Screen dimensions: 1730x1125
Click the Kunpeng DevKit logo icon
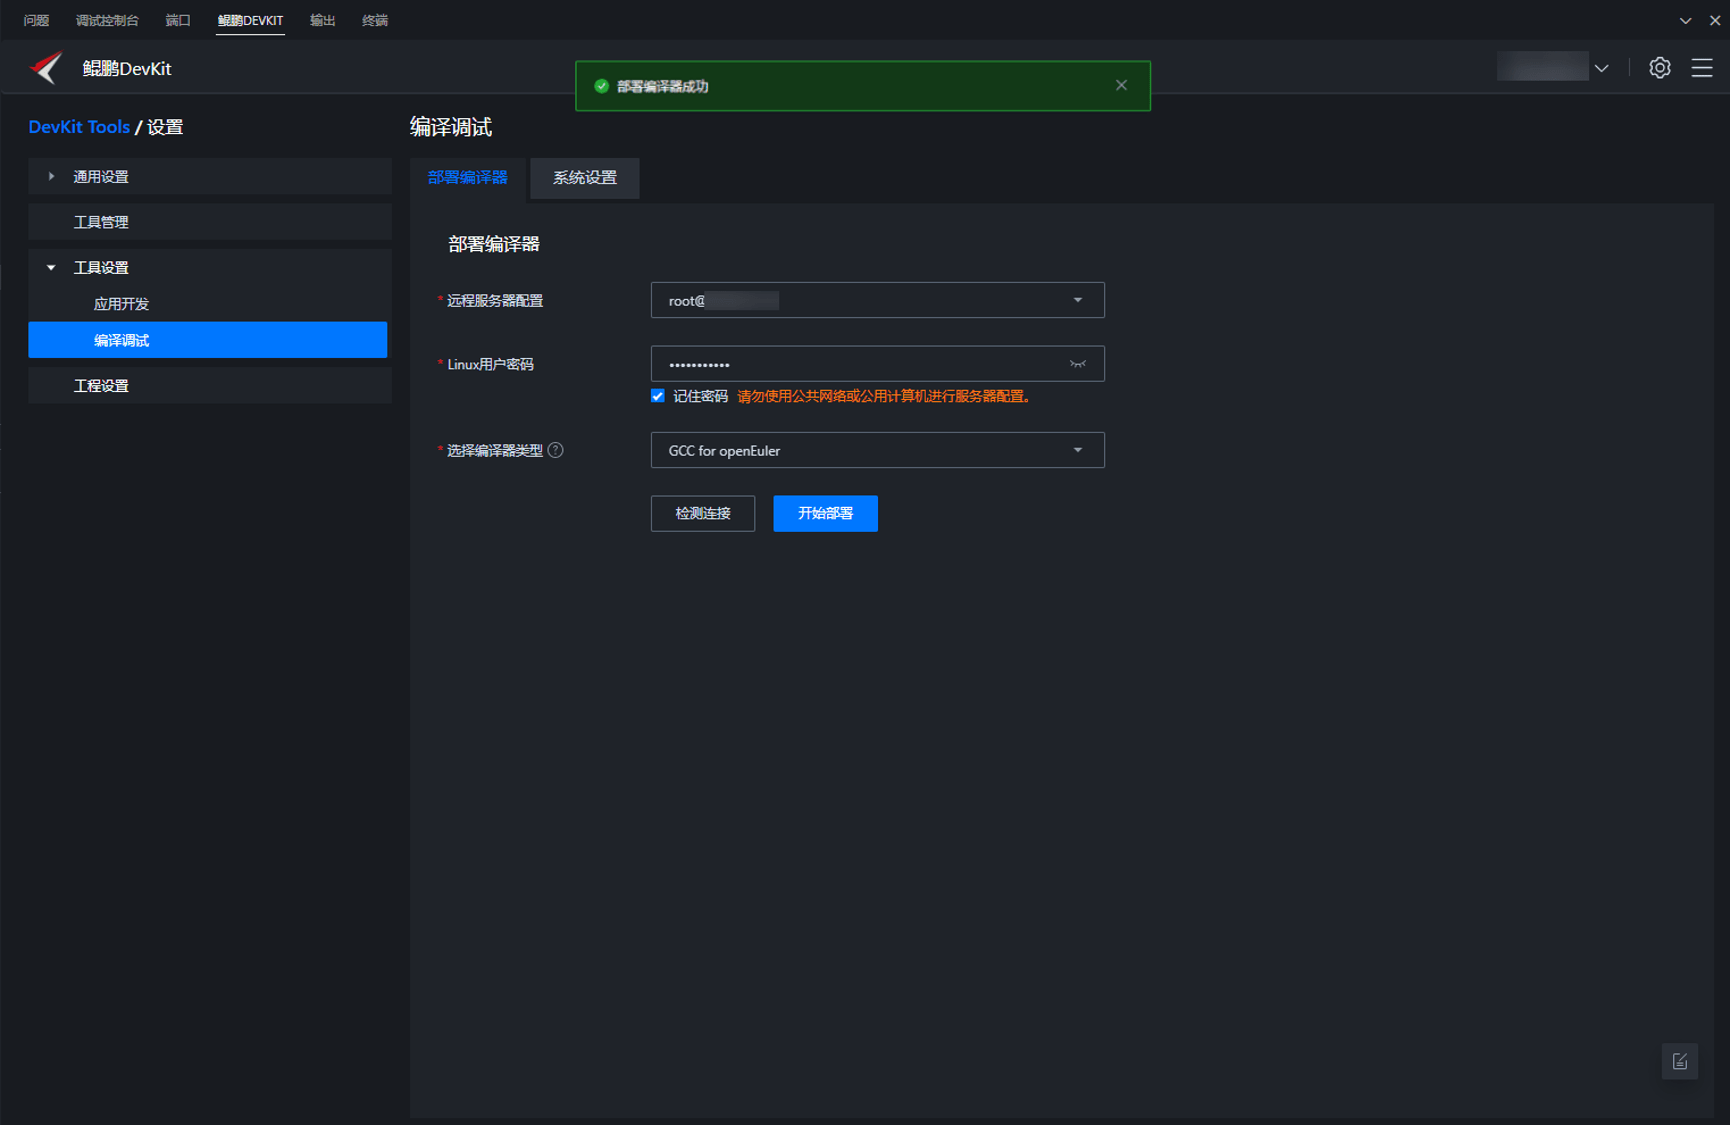[x=46, y=68]
